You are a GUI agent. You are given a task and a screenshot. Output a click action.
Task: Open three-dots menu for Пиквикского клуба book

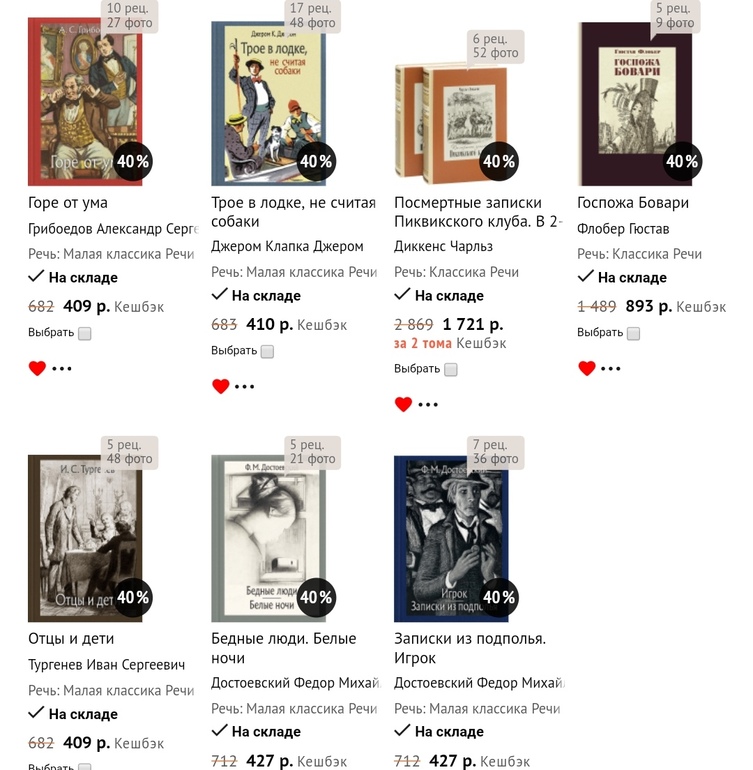[x=428, y=405]
